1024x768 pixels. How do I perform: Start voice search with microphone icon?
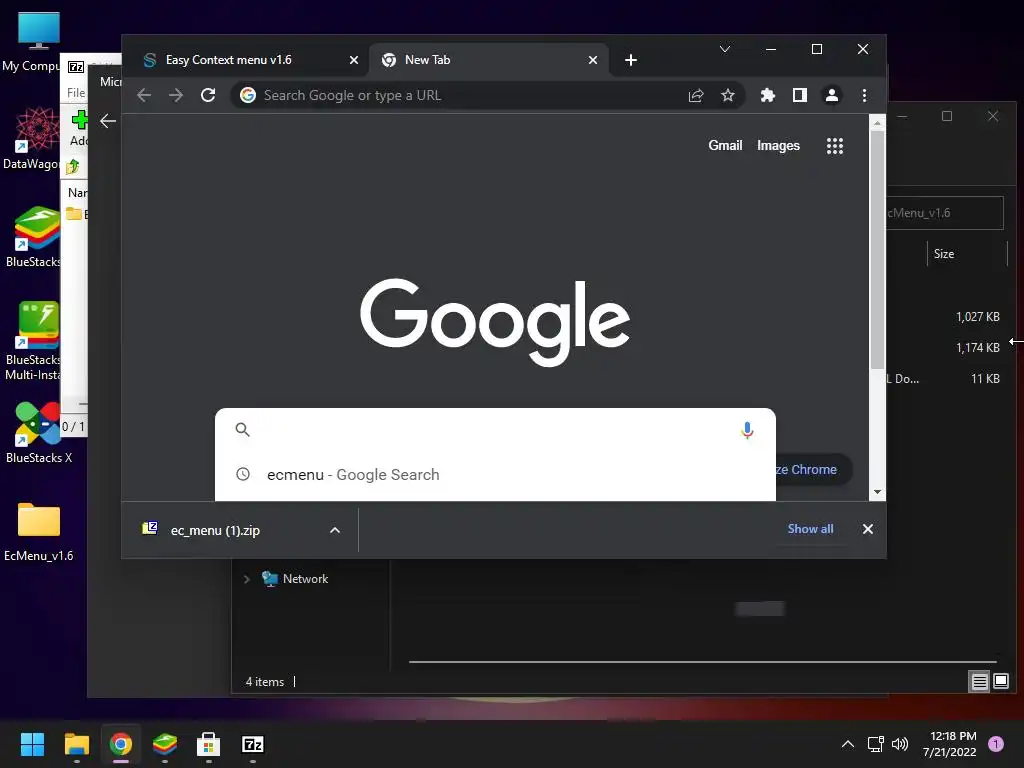(747, 430)
